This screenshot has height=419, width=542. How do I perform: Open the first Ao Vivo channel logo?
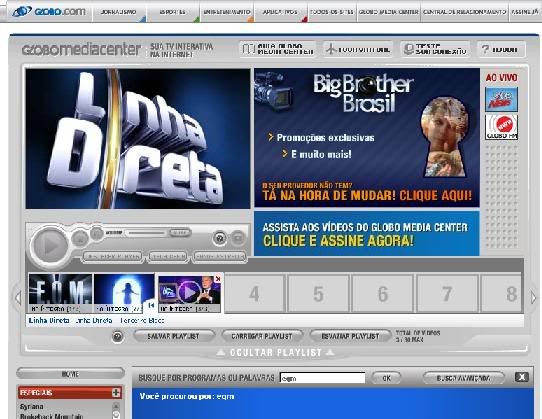(x=501, y=100)
